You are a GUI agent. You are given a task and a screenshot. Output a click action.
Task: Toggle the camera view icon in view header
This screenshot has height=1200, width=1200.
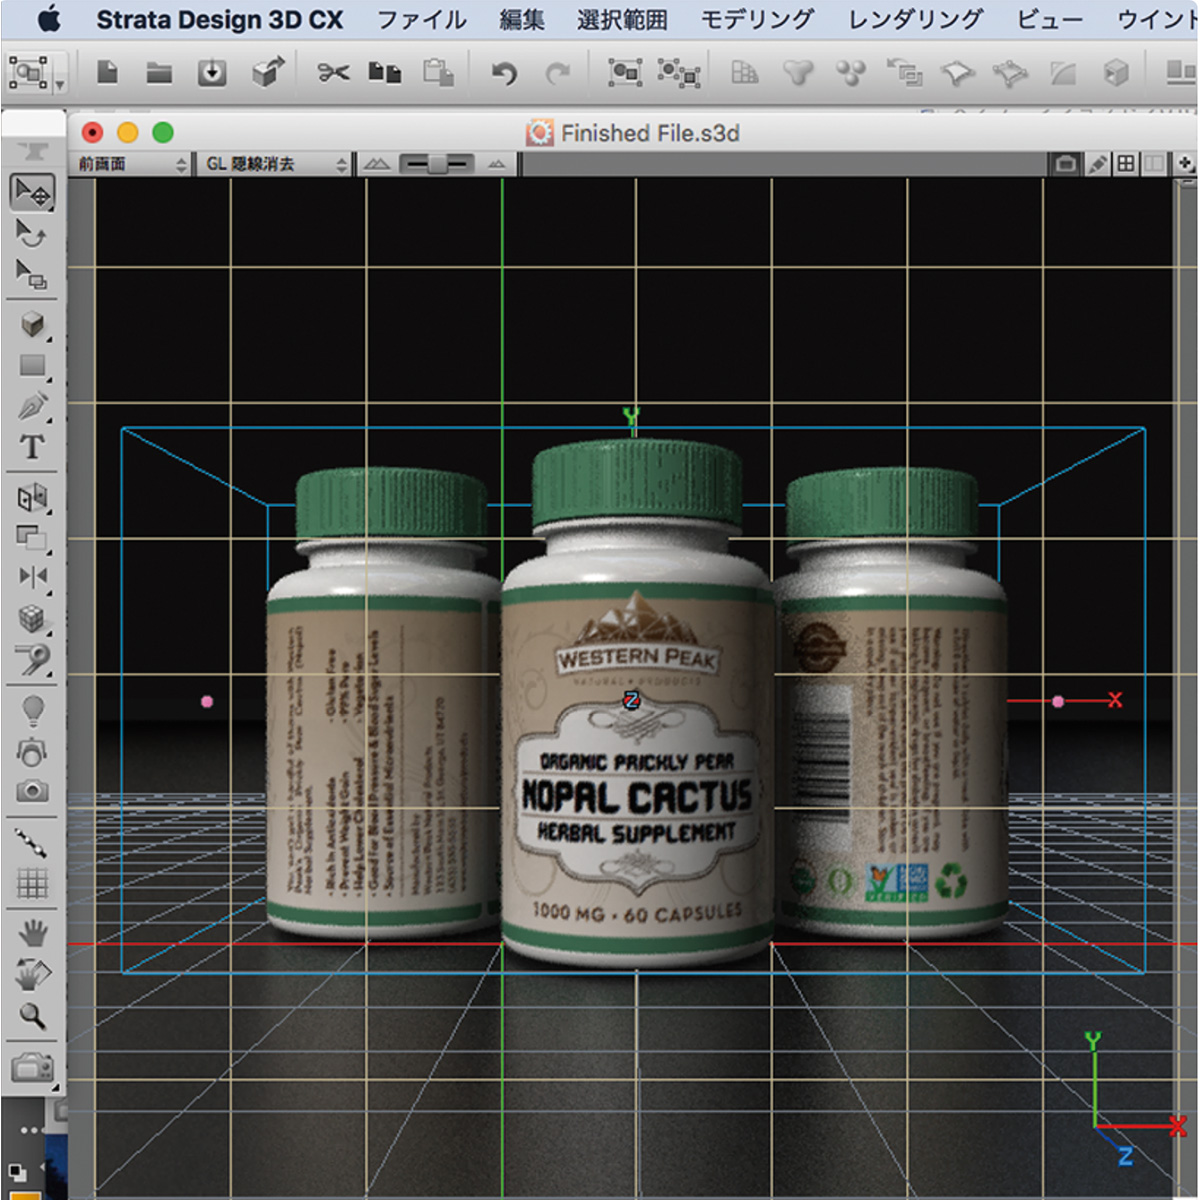1066,163
